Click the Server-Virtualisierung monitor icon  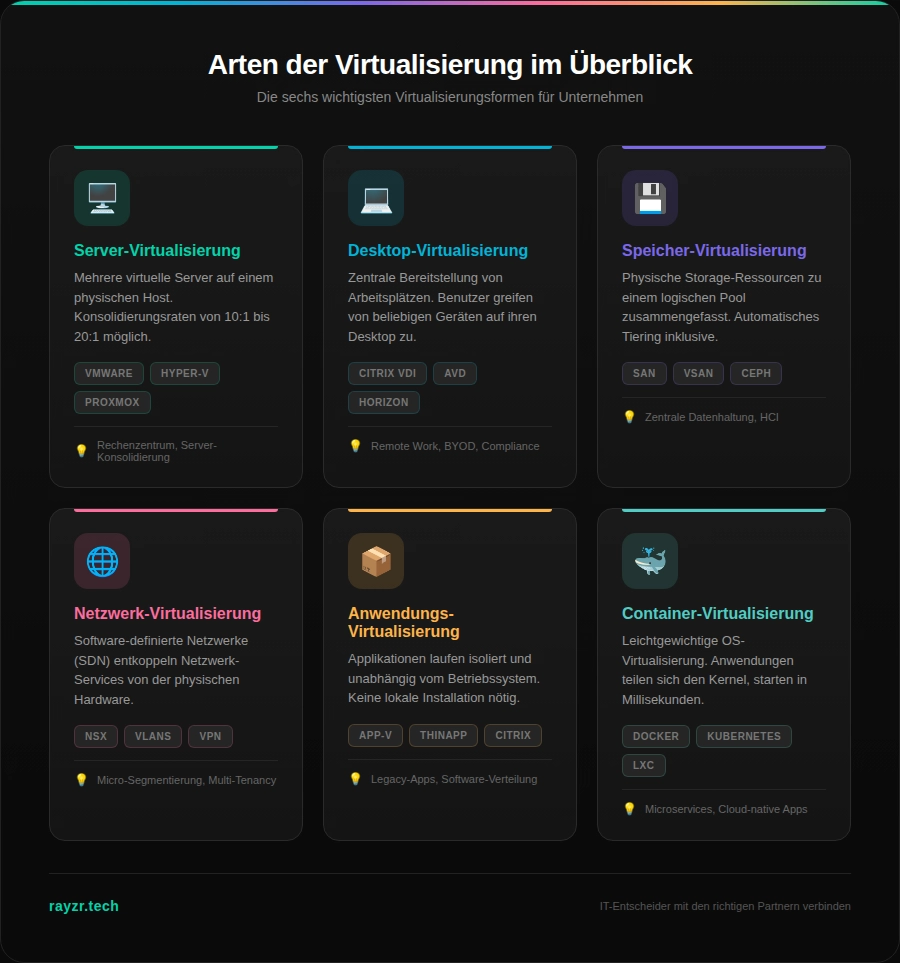point(102,198)
